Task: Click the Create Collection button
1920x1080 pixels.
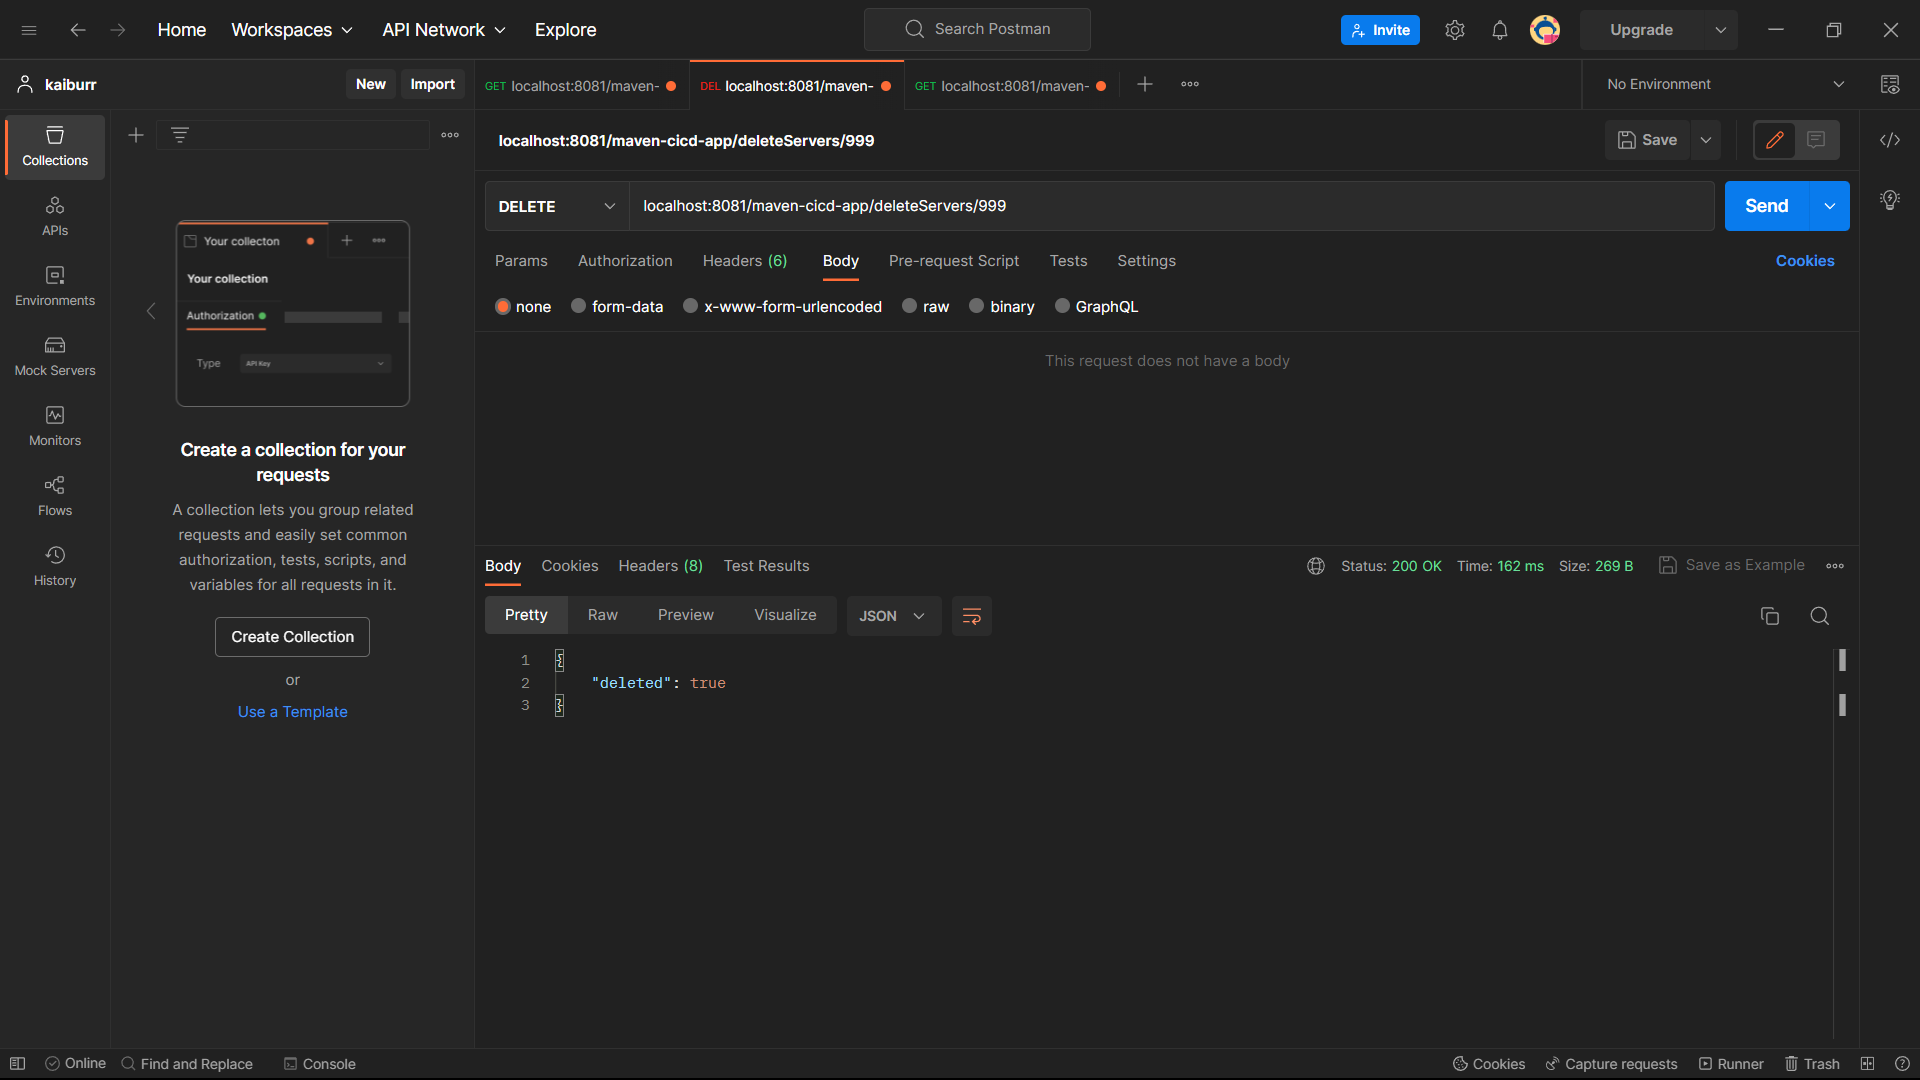Action: [291, 636]
